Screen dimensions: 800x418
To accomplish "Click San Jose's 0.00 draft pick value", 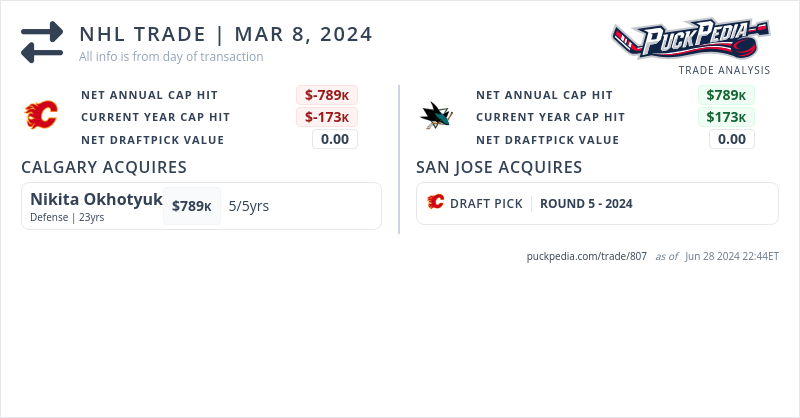I will point(732,139).
